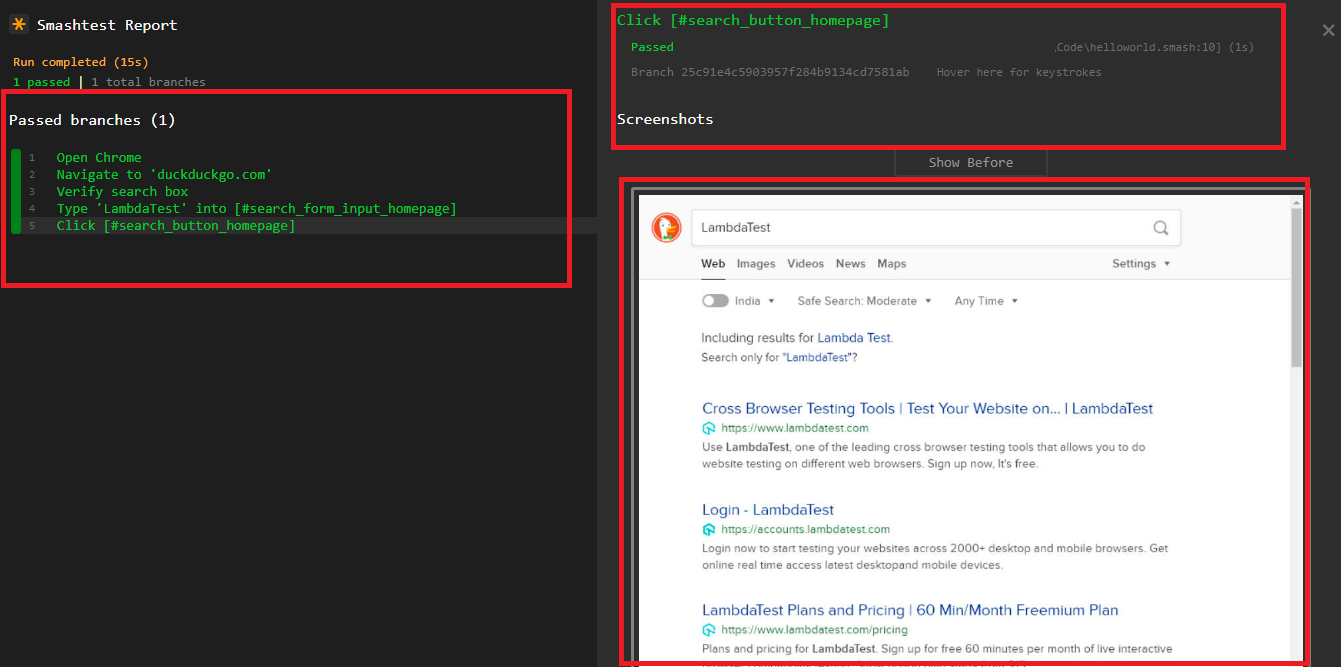Click the '1 passed' count
The width and height of the screenshot is (1341, 667).
(42, 82)
